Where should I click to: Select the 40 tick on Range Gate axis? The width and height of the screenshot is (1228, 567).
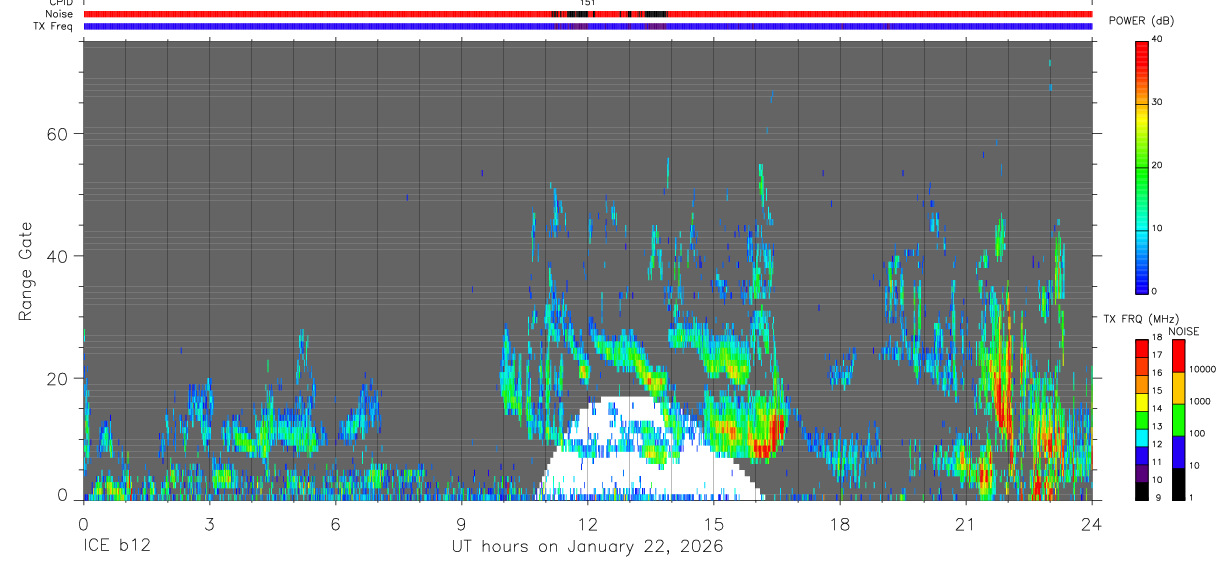(x=59, y=256)
